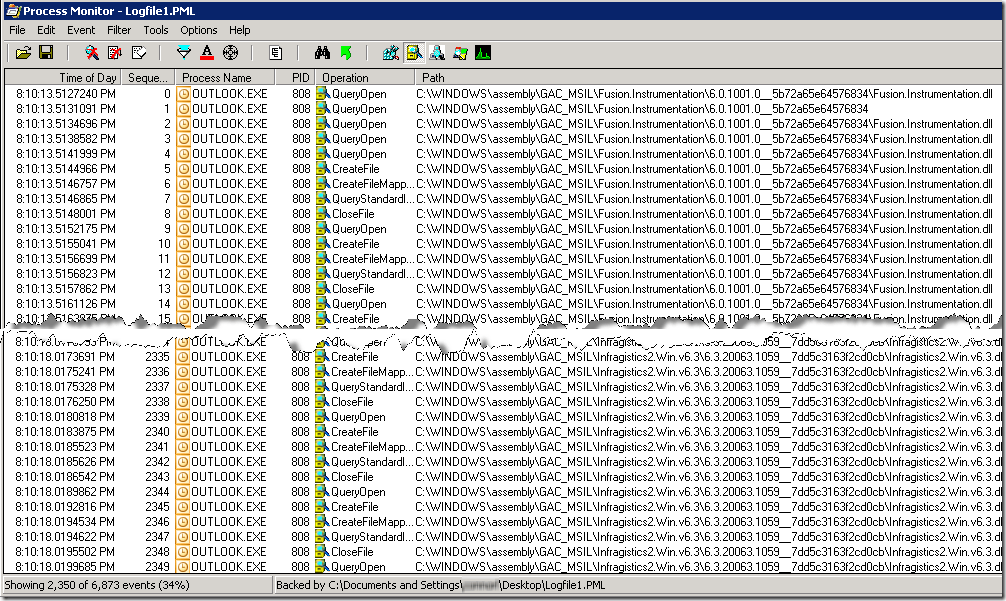
Task: Save the current capture
Action: [45, 53]
